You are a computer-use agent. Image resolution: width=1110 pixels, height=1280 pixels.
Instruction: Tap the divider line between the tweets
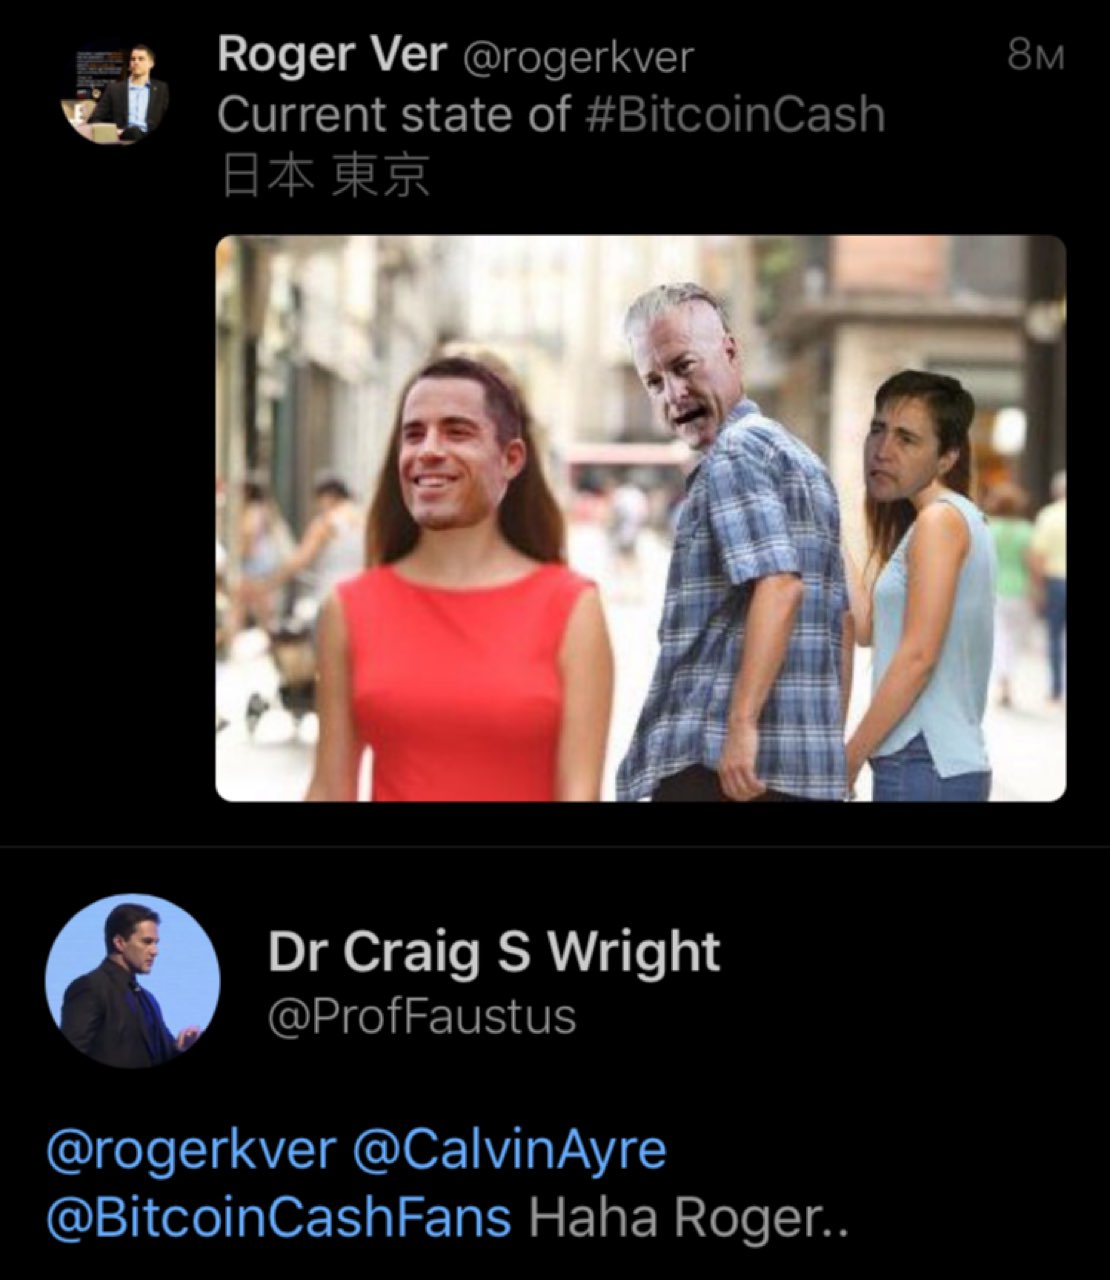tap(555, 846)
